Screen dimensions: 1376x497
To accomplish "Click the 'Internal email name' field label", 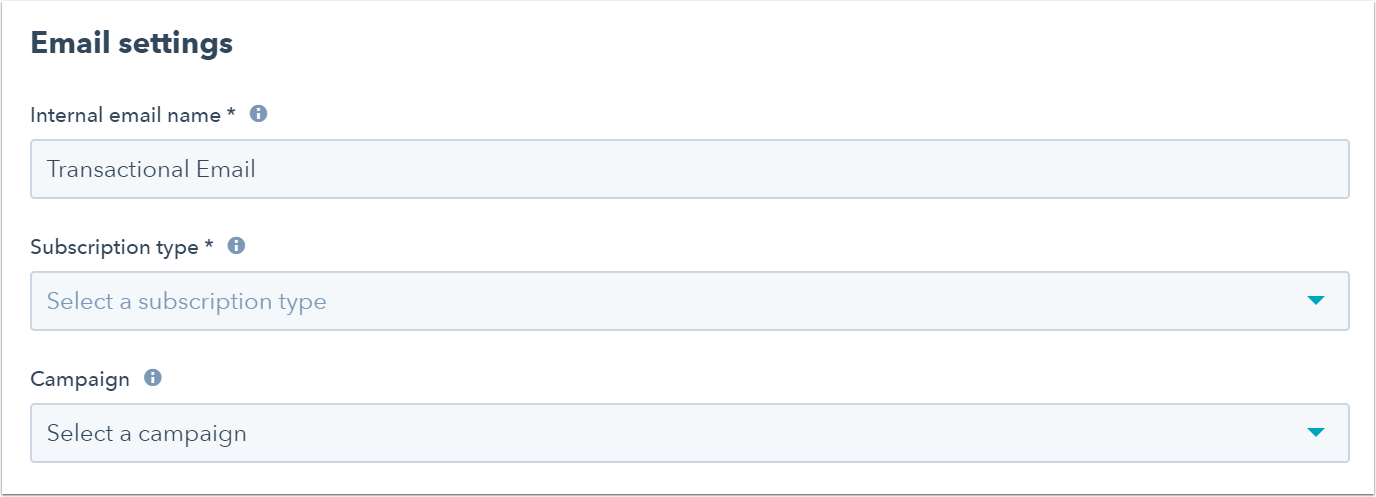I will click(x=126, y=115).
